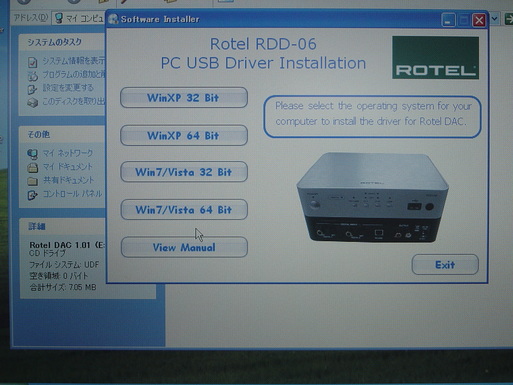Open 共有ドキュメント link in Explorer

[69, 180]
